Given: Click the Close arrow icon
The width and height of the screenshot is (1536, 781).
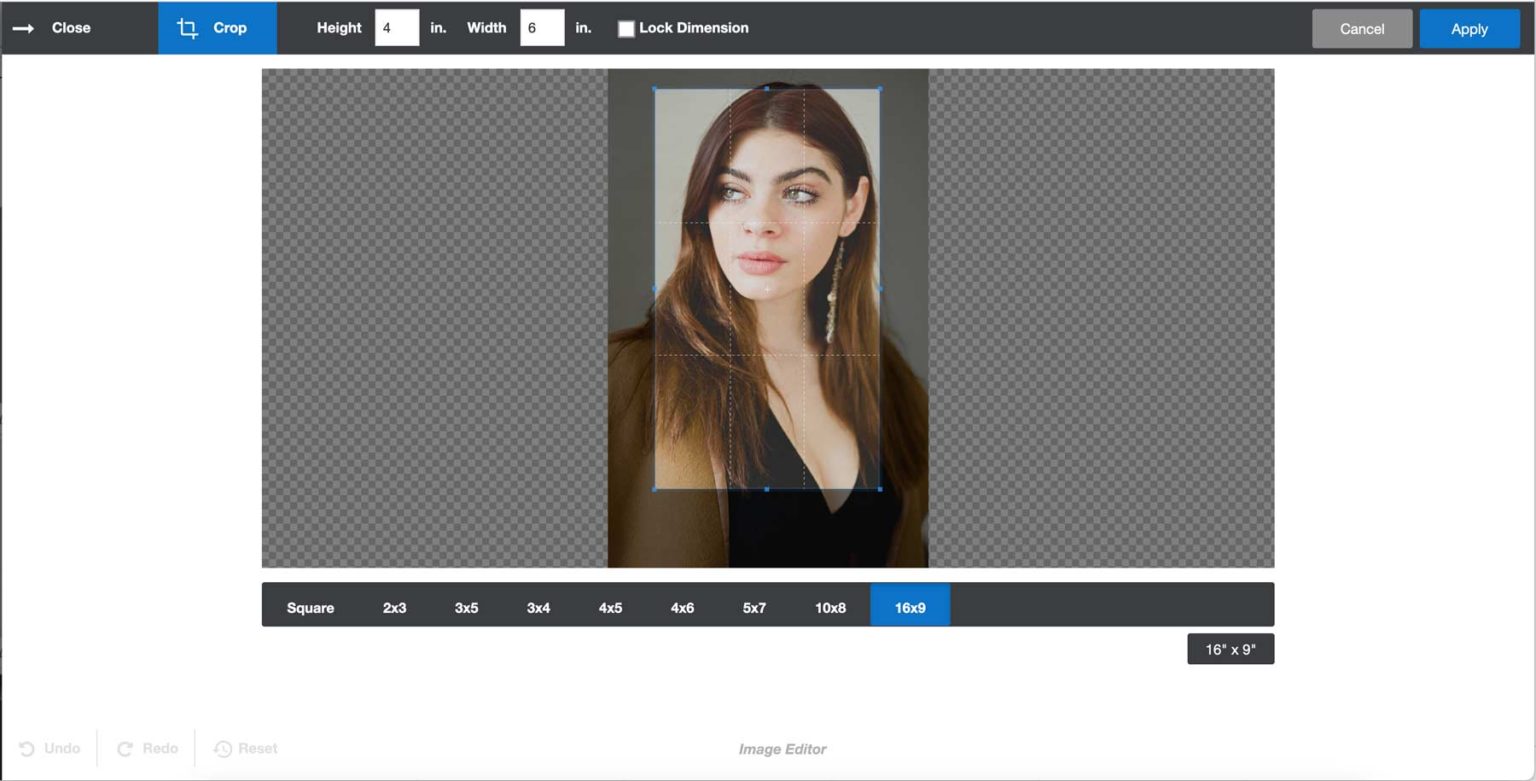Looking at the screenshot, I should 22,28.
